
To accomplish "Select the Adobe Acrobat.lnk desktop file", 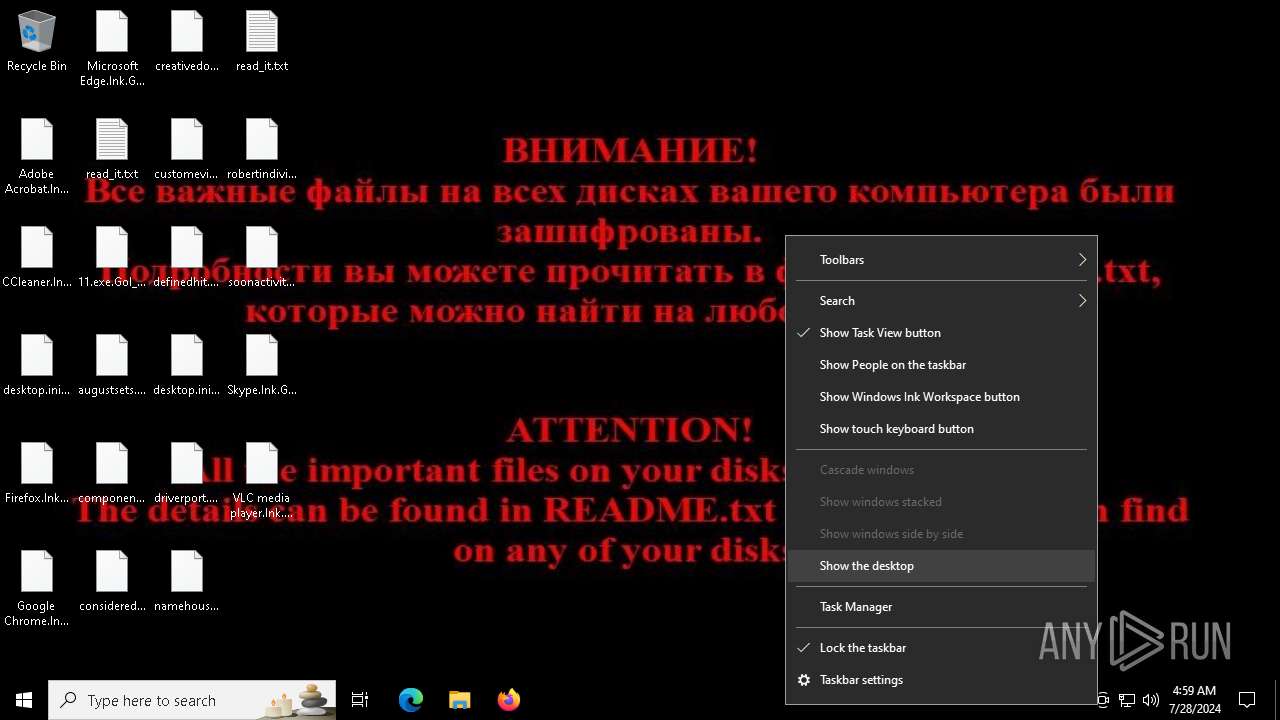I will tap(37, 157).
